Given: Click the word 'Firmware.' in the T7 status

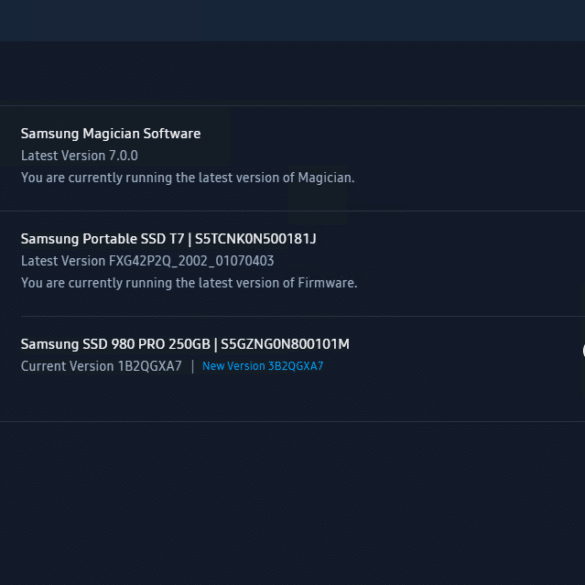Looking at the screenshot, I should (327, 283).
